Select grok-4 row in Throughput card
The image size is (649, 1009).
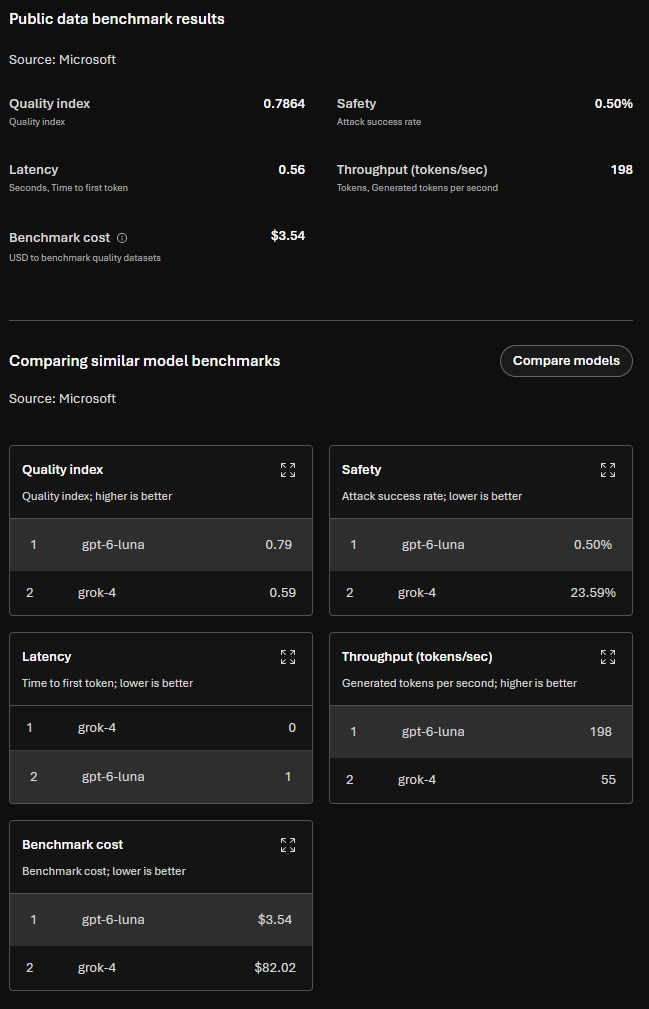[x=480, y=780]
